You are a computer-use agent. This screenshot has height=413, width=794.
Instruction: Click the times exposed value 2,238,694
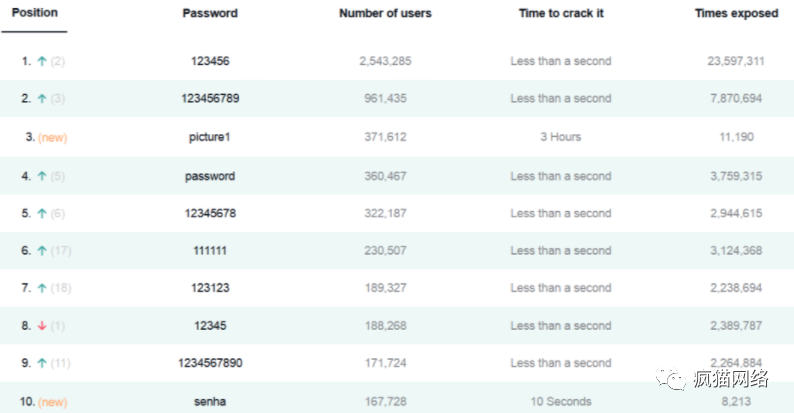(x=736, y=287)
